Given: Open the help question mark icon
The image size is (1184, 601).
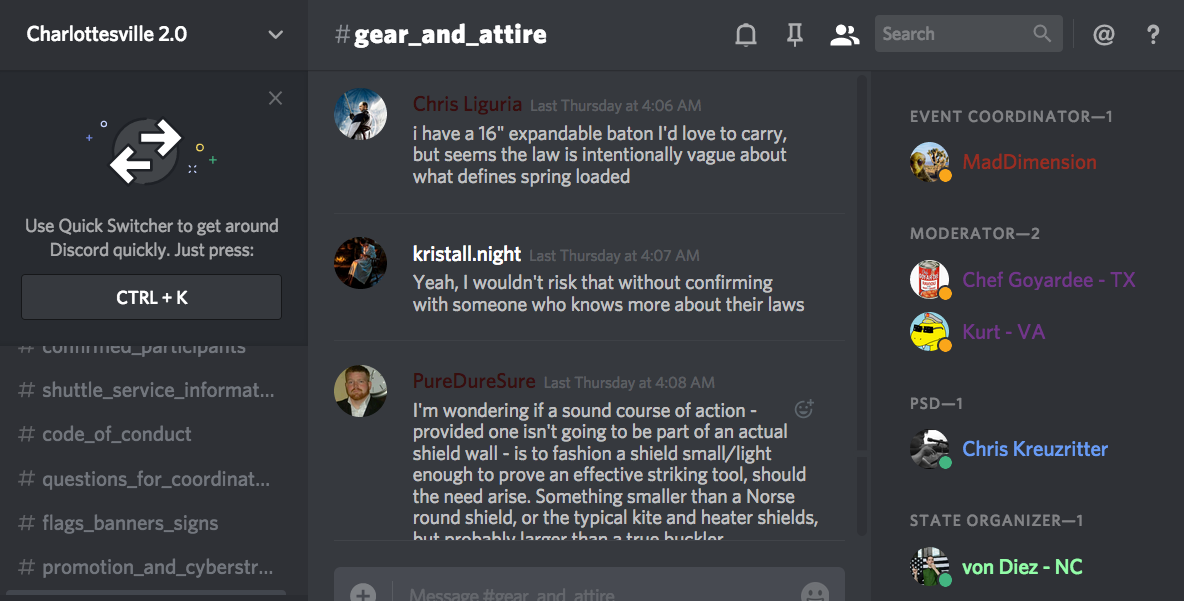Looking at the screenshot, I should (1153, 35).
